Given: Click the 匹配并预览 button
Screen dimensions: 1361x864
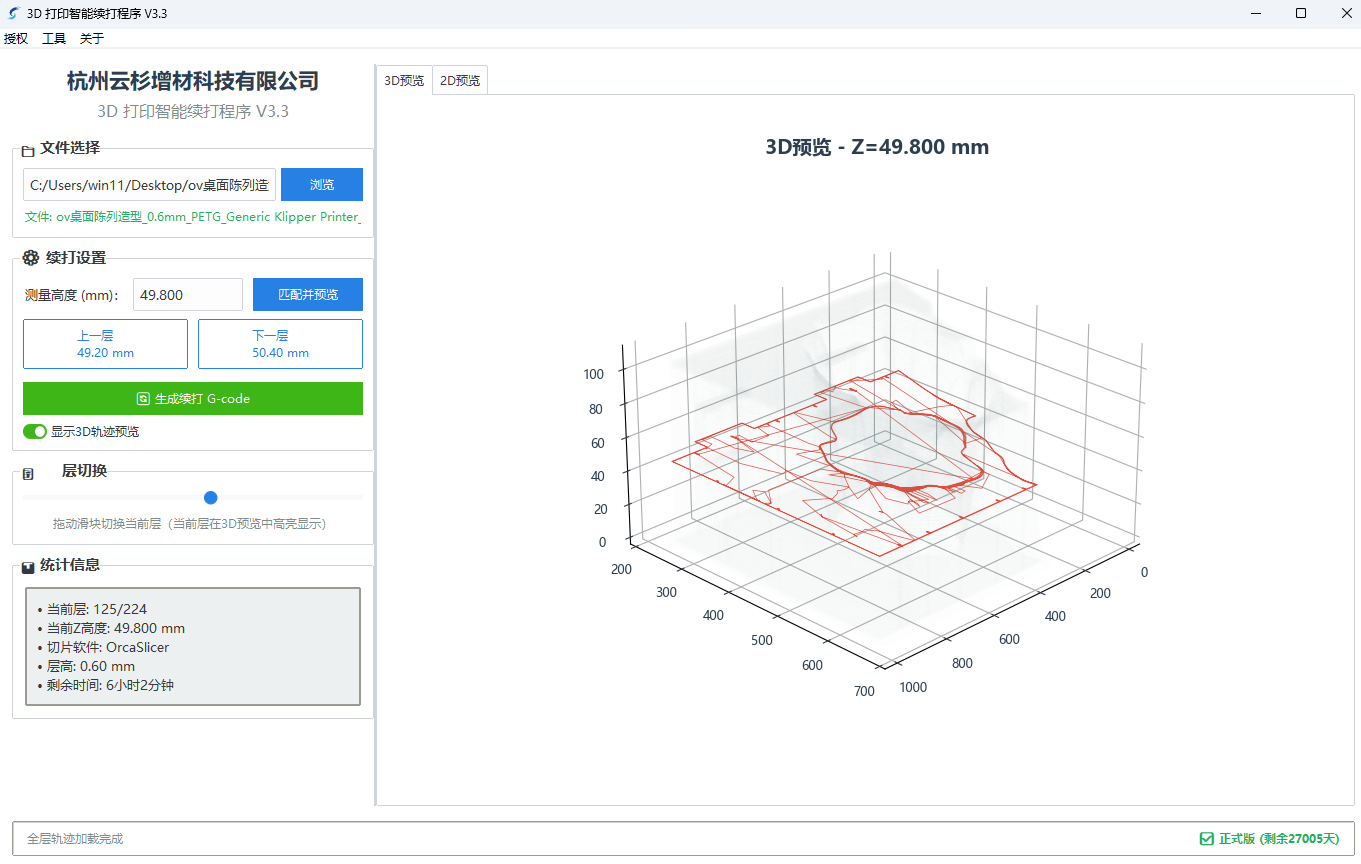Looking at the screenshot, I should [307, 294].
